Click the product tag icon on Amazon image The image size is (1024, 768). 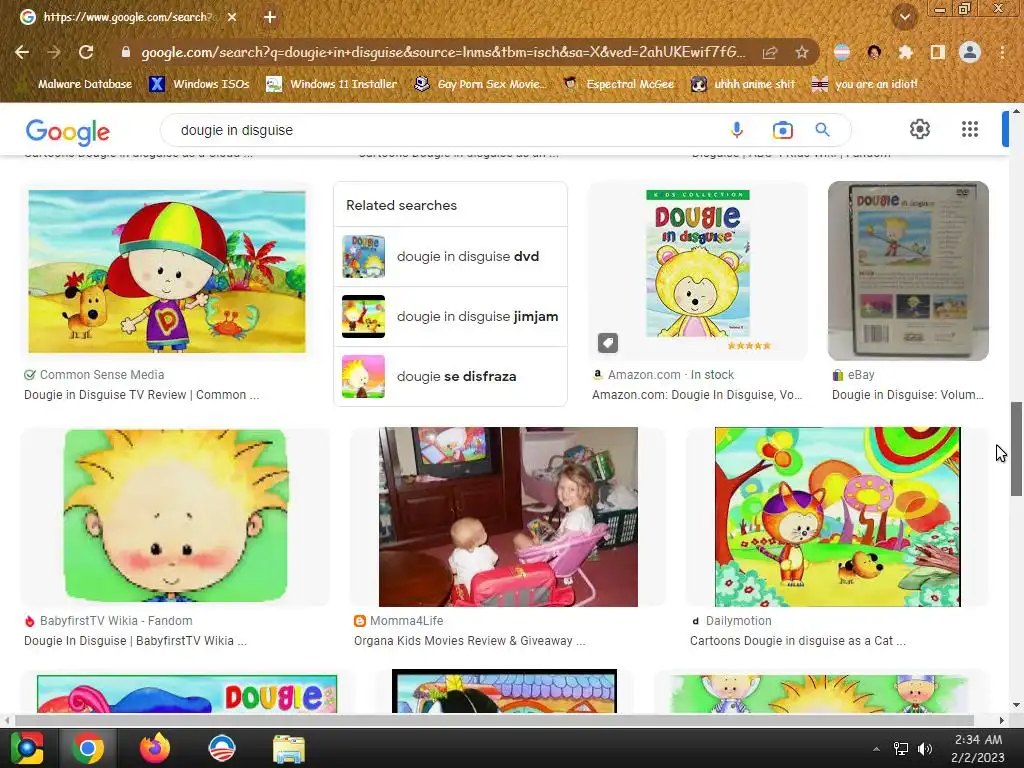pyautogui.click(x=607, y=343)
